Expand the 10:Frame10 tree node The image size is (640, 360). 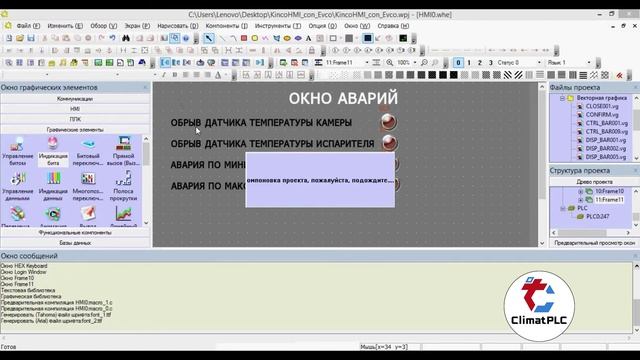coord(580,191)
